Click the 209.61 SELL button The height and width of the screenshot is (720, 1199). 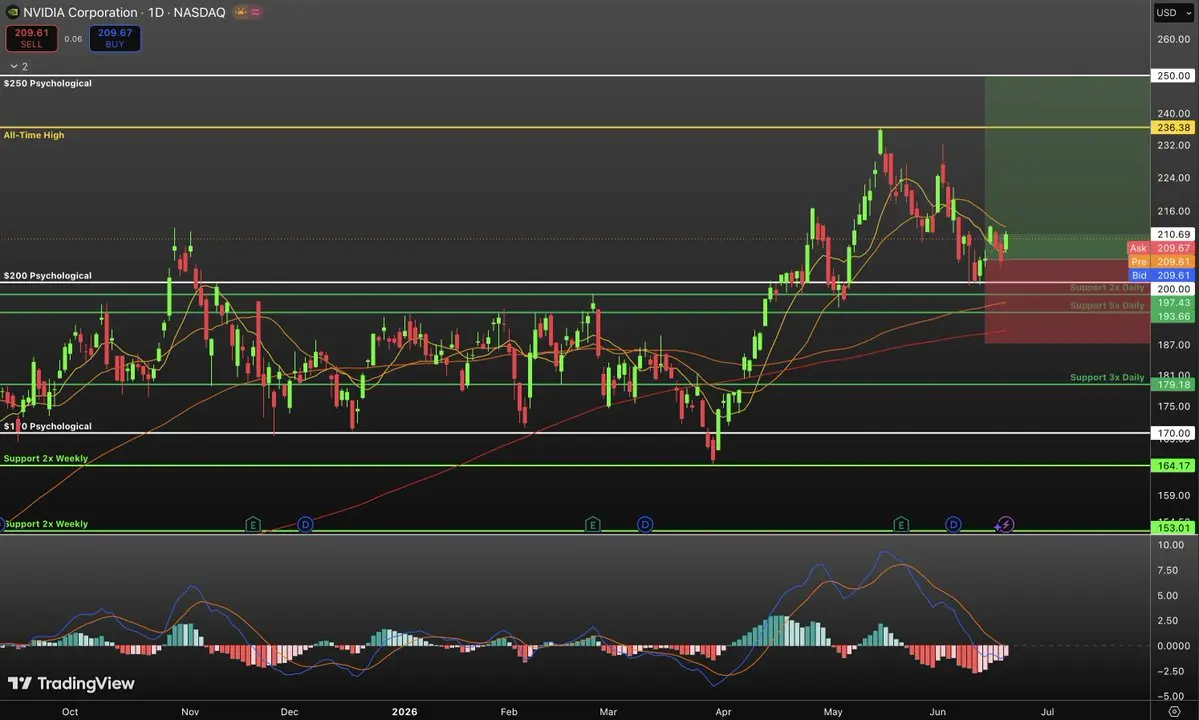click(31, 38)
